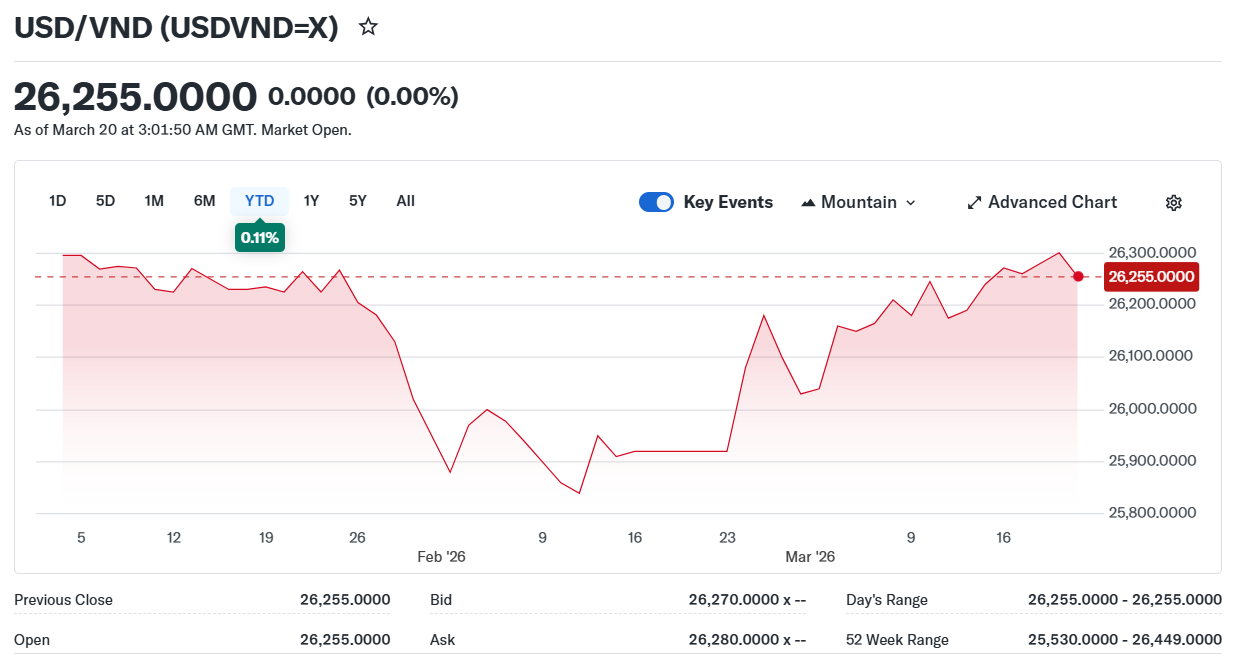Screen dimensions: 1236x658
Task: Click the mountain chart type icon
Action: click(x=809, y=203)
